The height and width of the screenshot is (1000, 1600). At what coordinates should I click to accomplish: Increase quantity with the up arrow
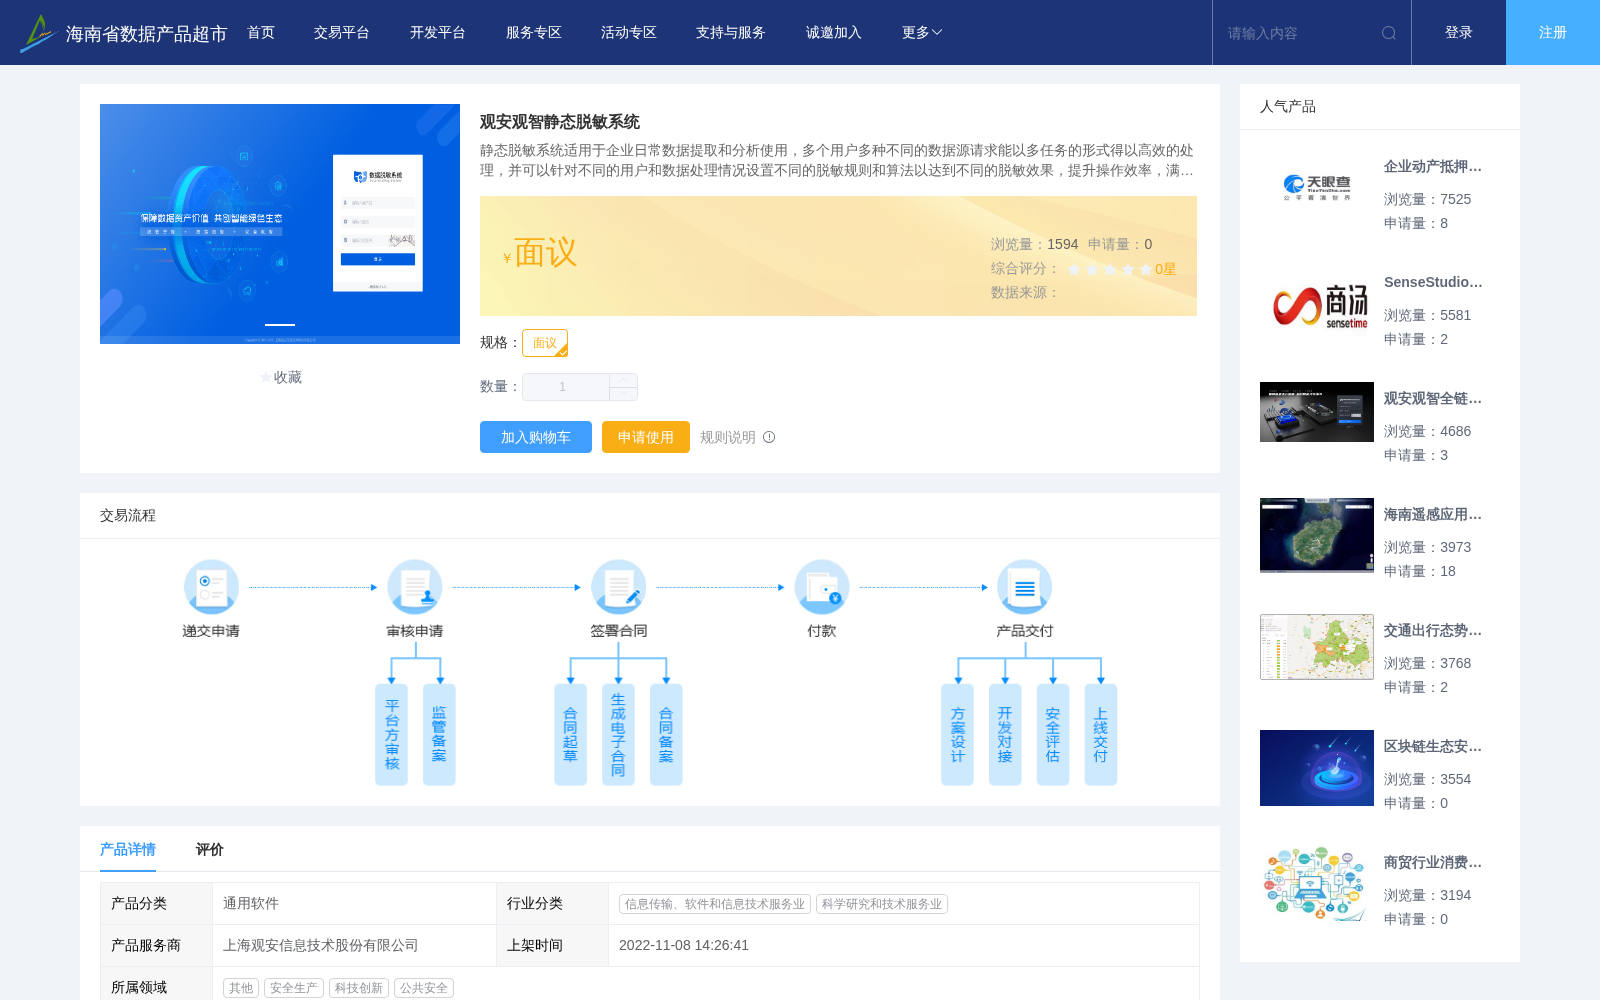pyautogui.click(x=623, y=380)
